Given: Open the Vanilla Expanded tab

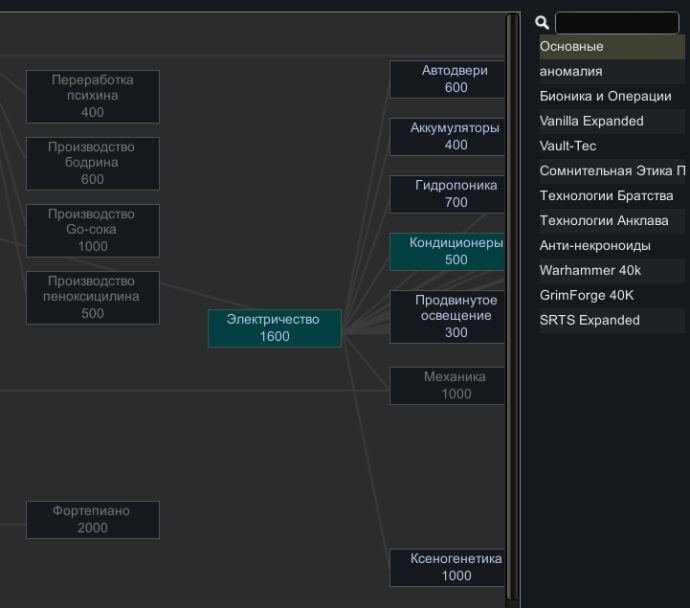Looking at the screenshot, I should pyautogui.click(x=612, y=122).
